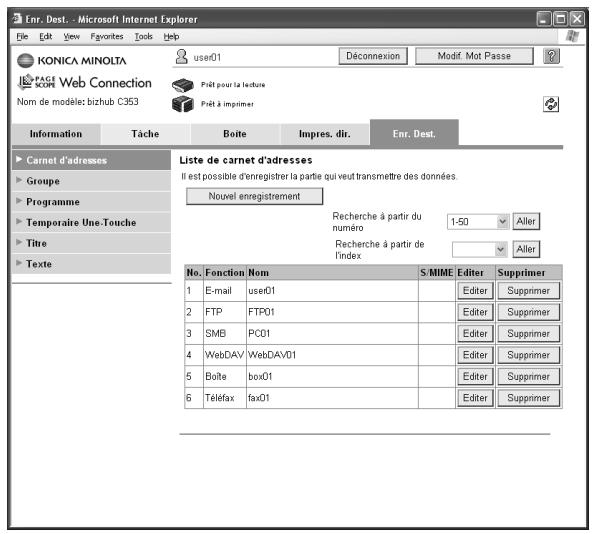This screenshot has width=595, height=534.
Task: Edit the PC01 SMB entry
Action: point(475,334)
